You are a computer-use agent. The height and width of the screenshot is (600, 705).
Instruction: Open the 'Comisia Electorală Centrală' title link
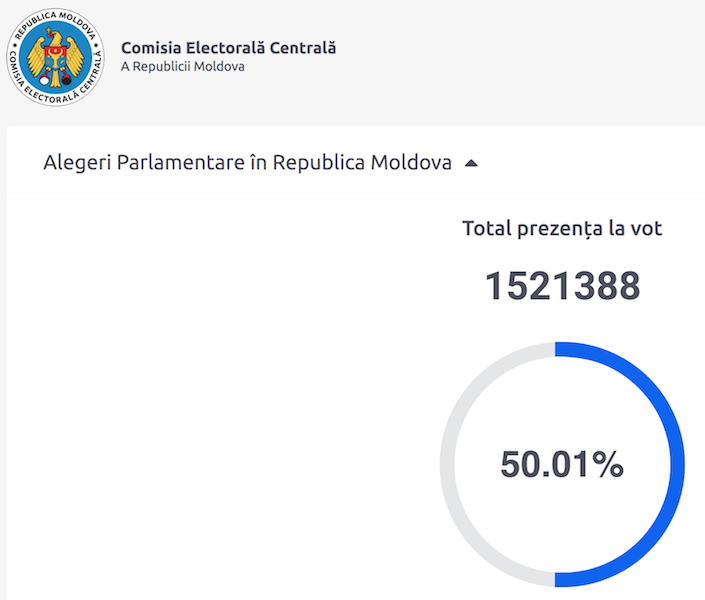228,48
